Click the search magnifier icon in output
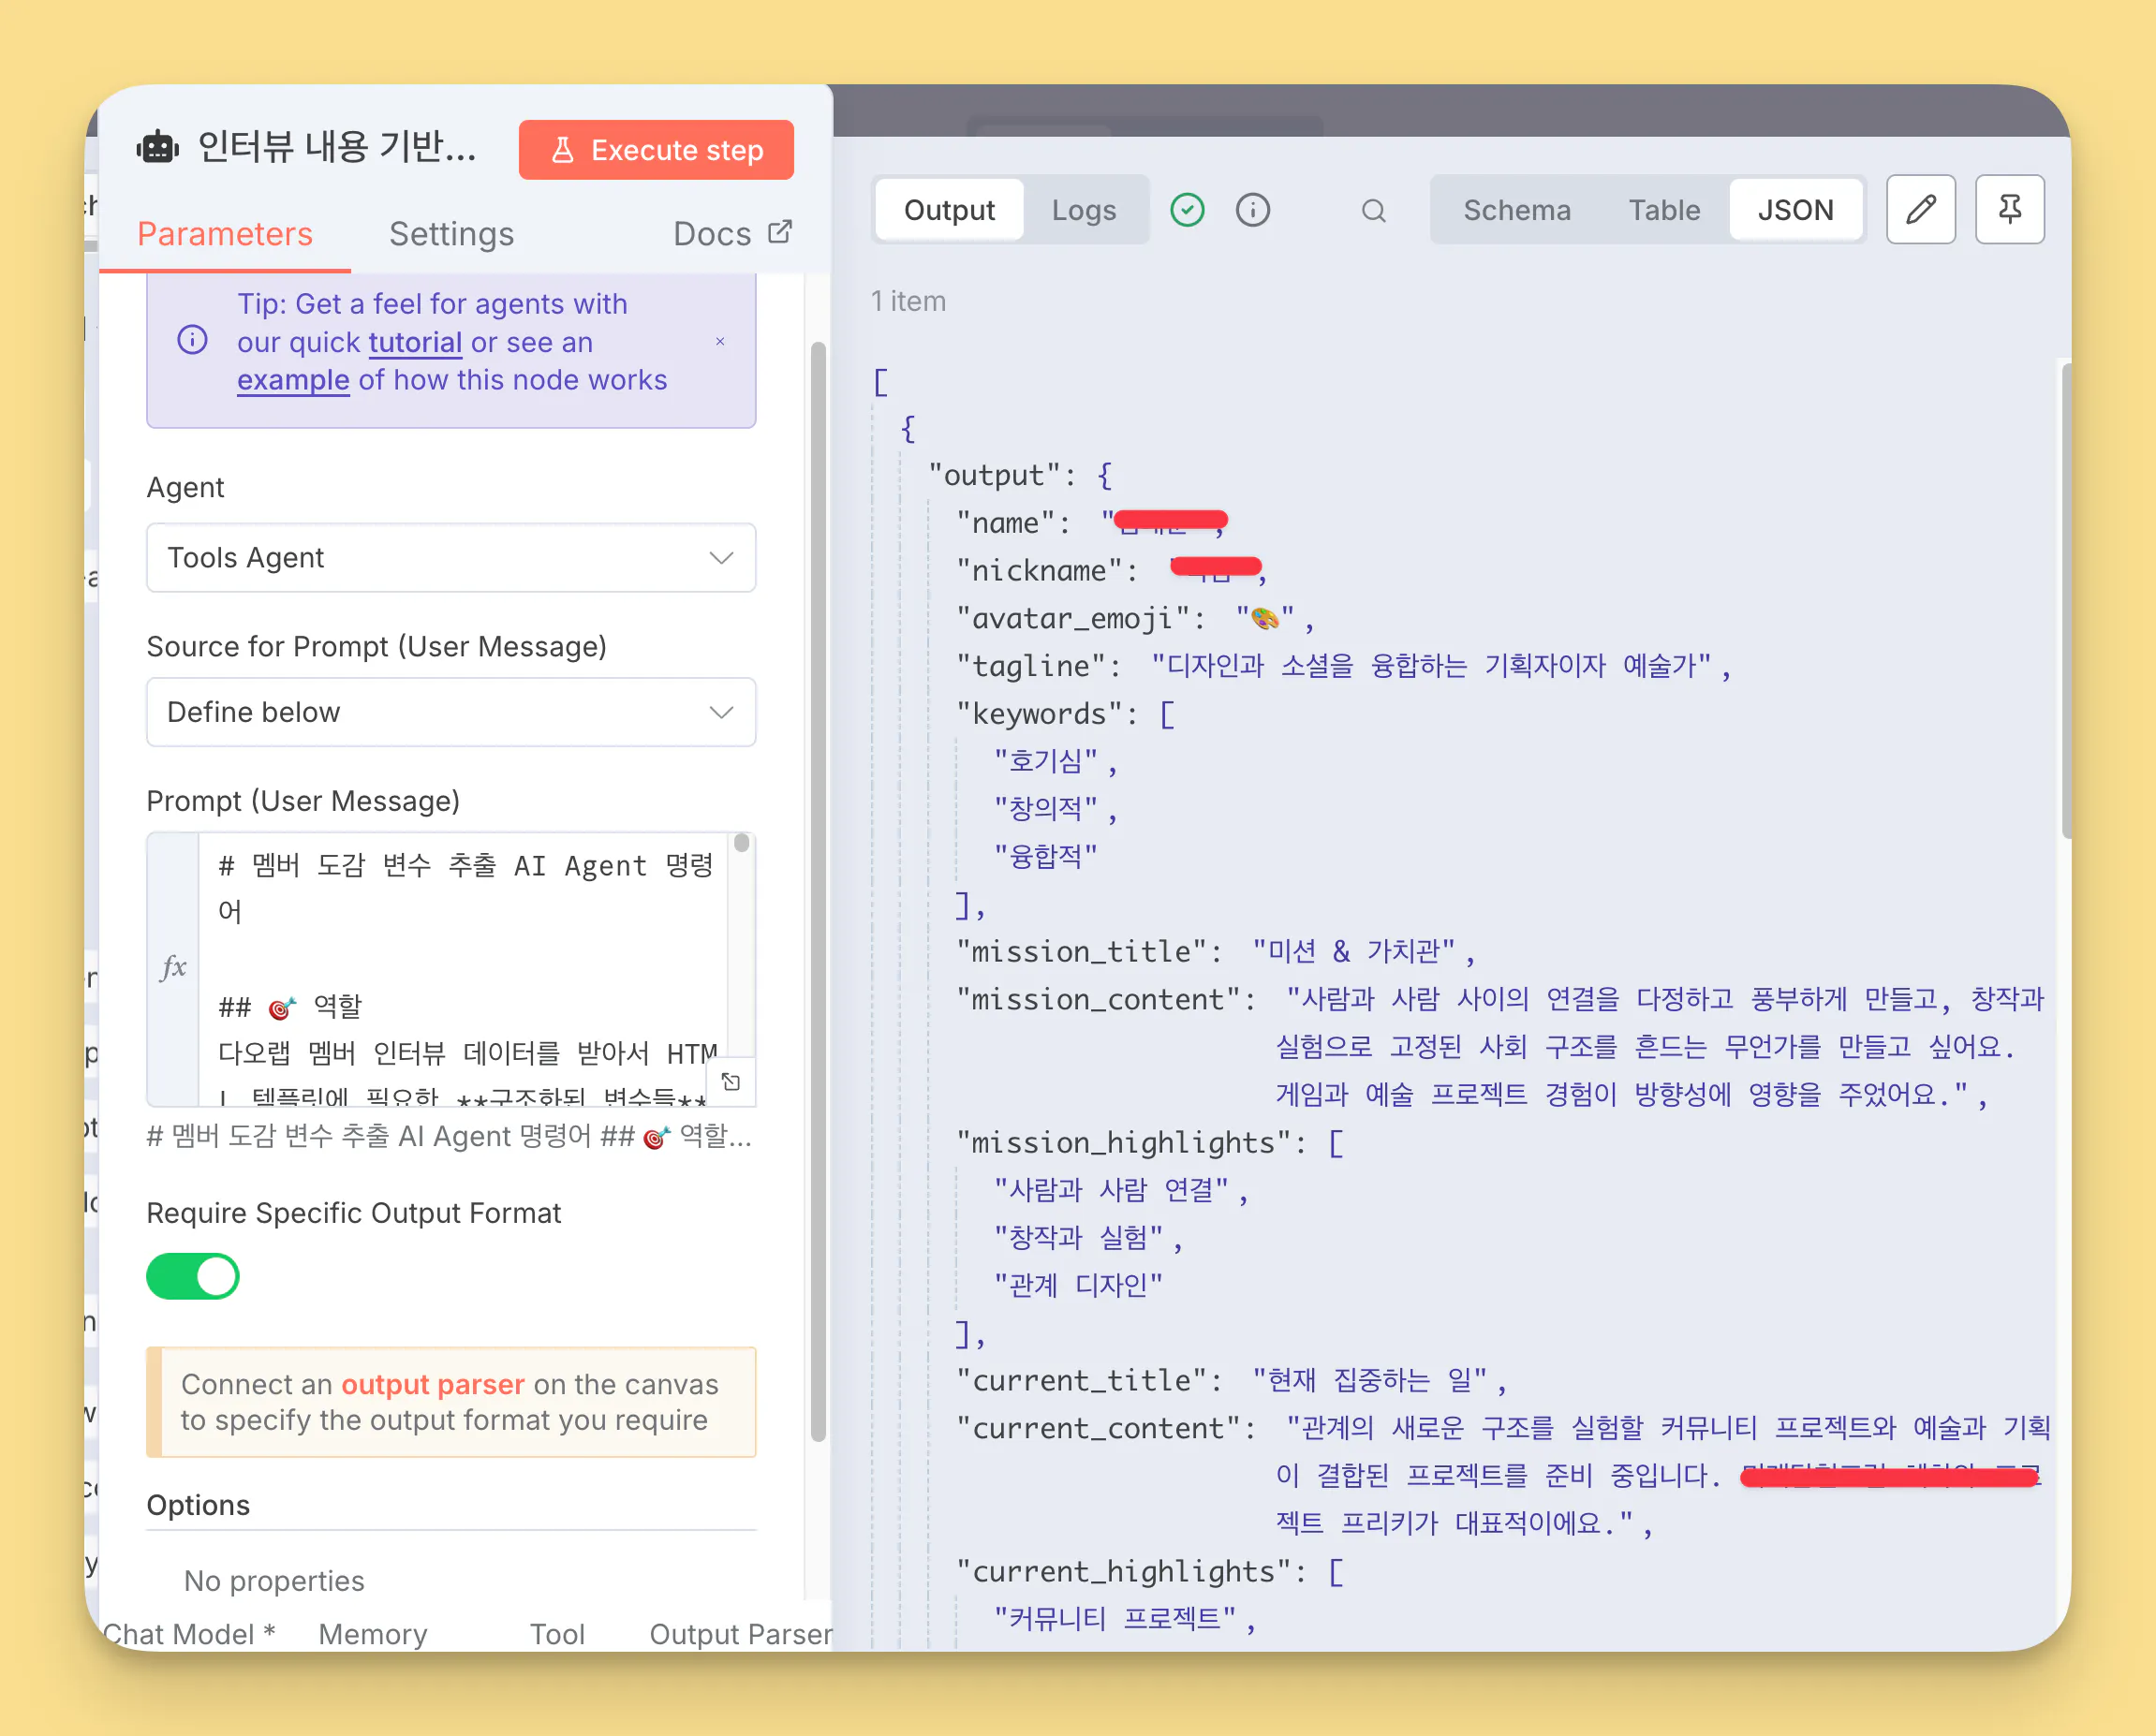Image resolution: width=2156 pixels, height=1736 pixels. pos(1373,210)
